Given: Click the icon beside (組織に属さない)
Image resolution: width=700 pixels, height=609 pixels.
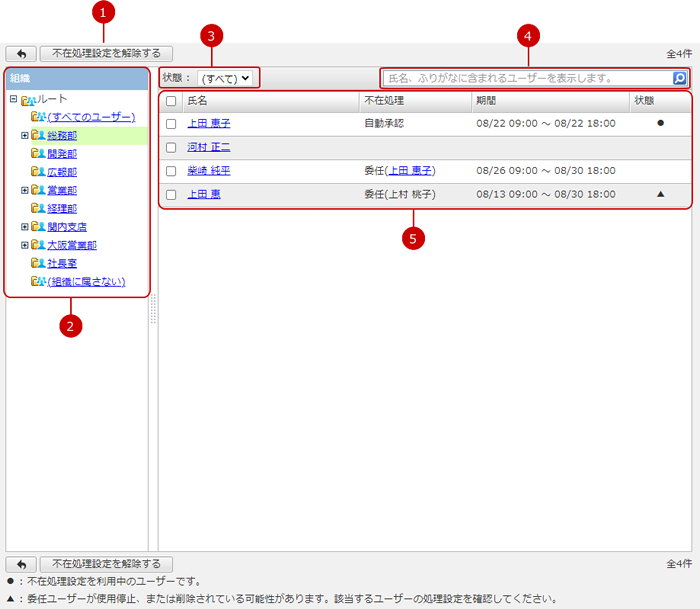Looking at the screenshot, I should point(38,282).
